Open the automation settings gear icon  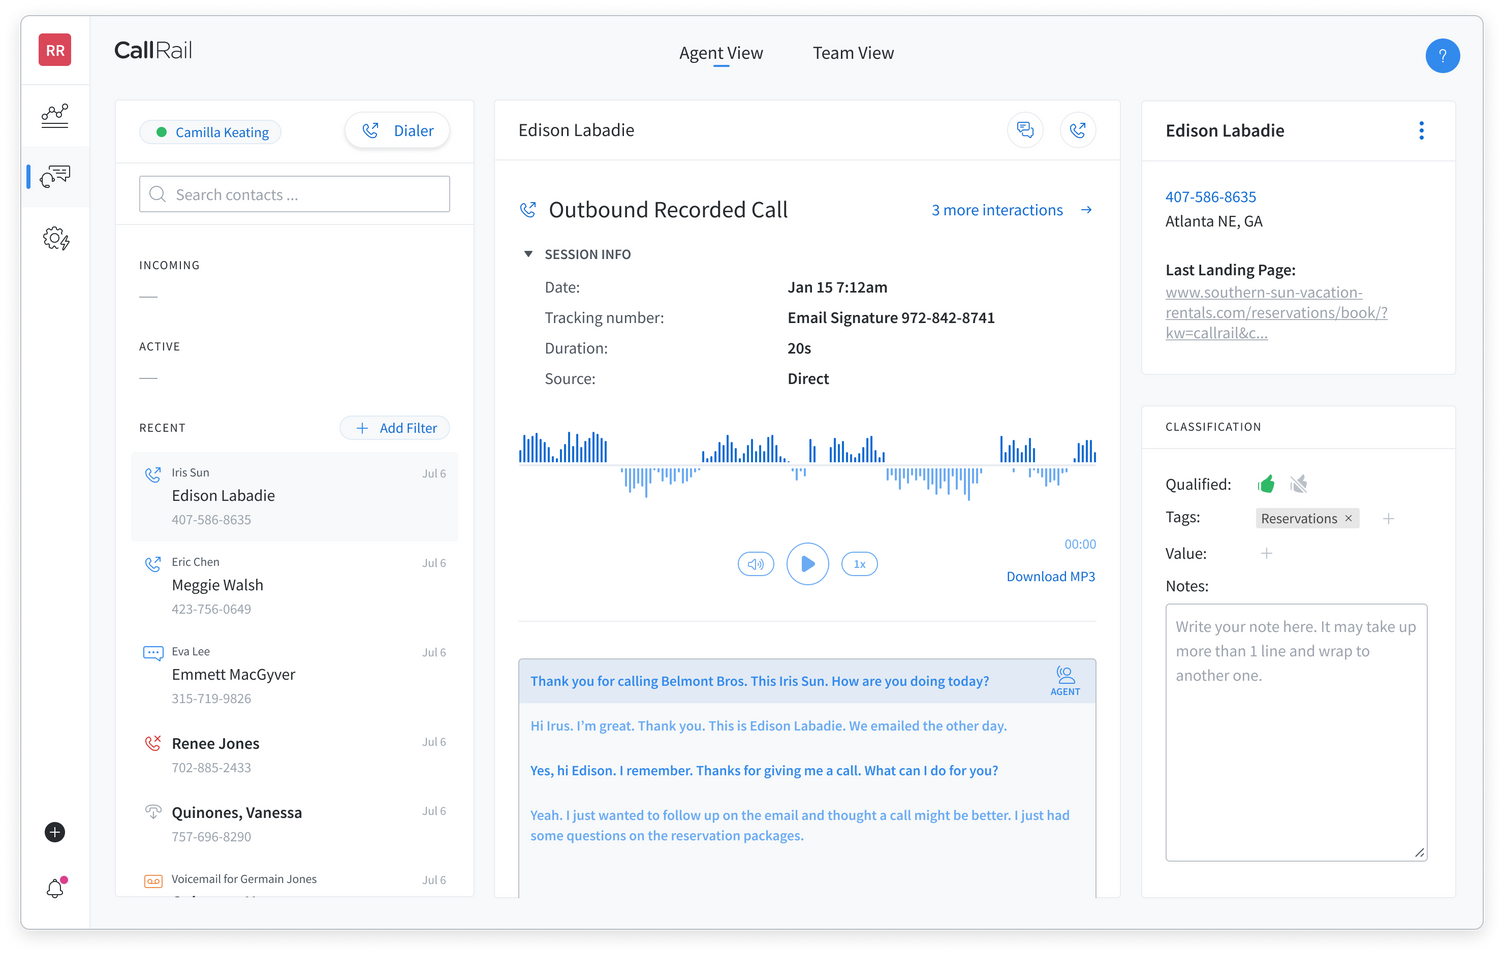[x=55, y=238]
